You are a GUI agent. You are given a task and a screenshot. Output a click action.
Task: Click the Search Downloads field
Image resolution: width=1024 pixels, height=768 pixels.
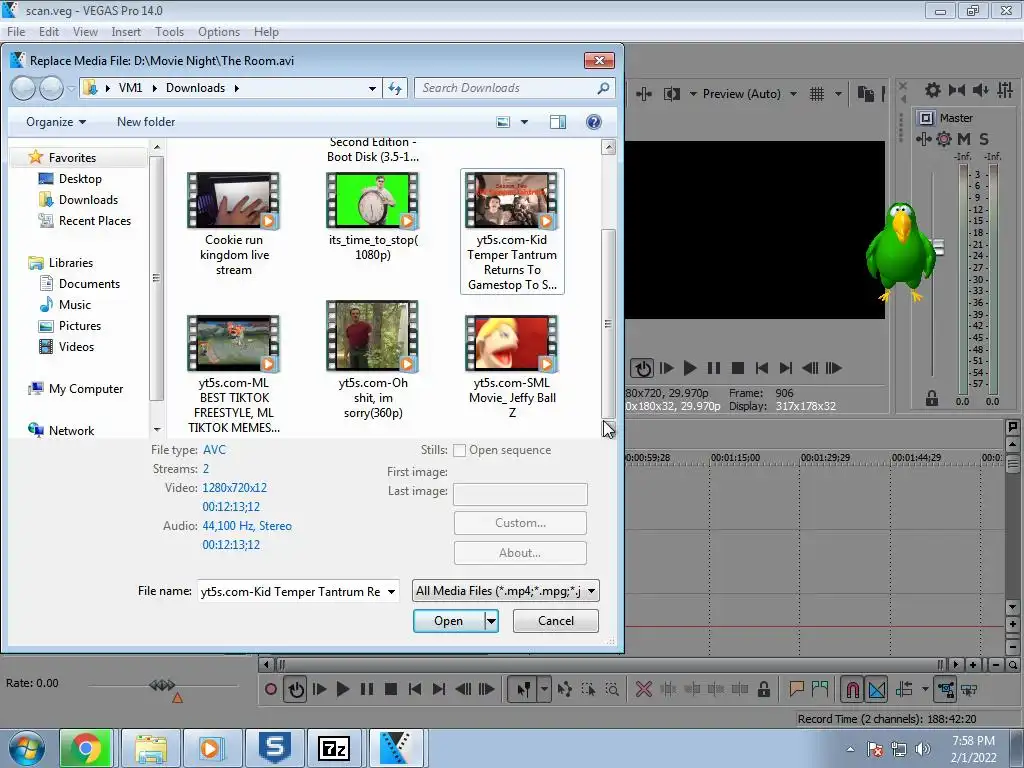click(x=514, y=88)
